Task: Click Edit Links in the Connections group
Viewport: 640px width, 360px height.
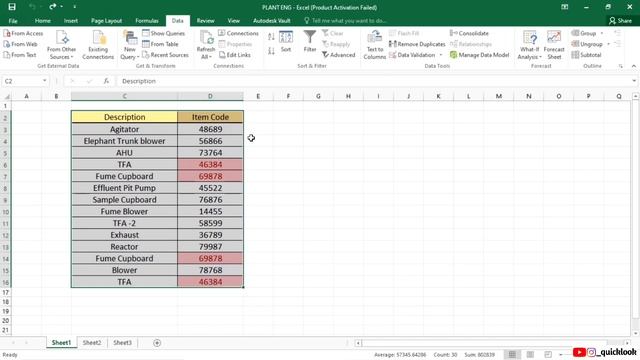Action: point(235,55)
